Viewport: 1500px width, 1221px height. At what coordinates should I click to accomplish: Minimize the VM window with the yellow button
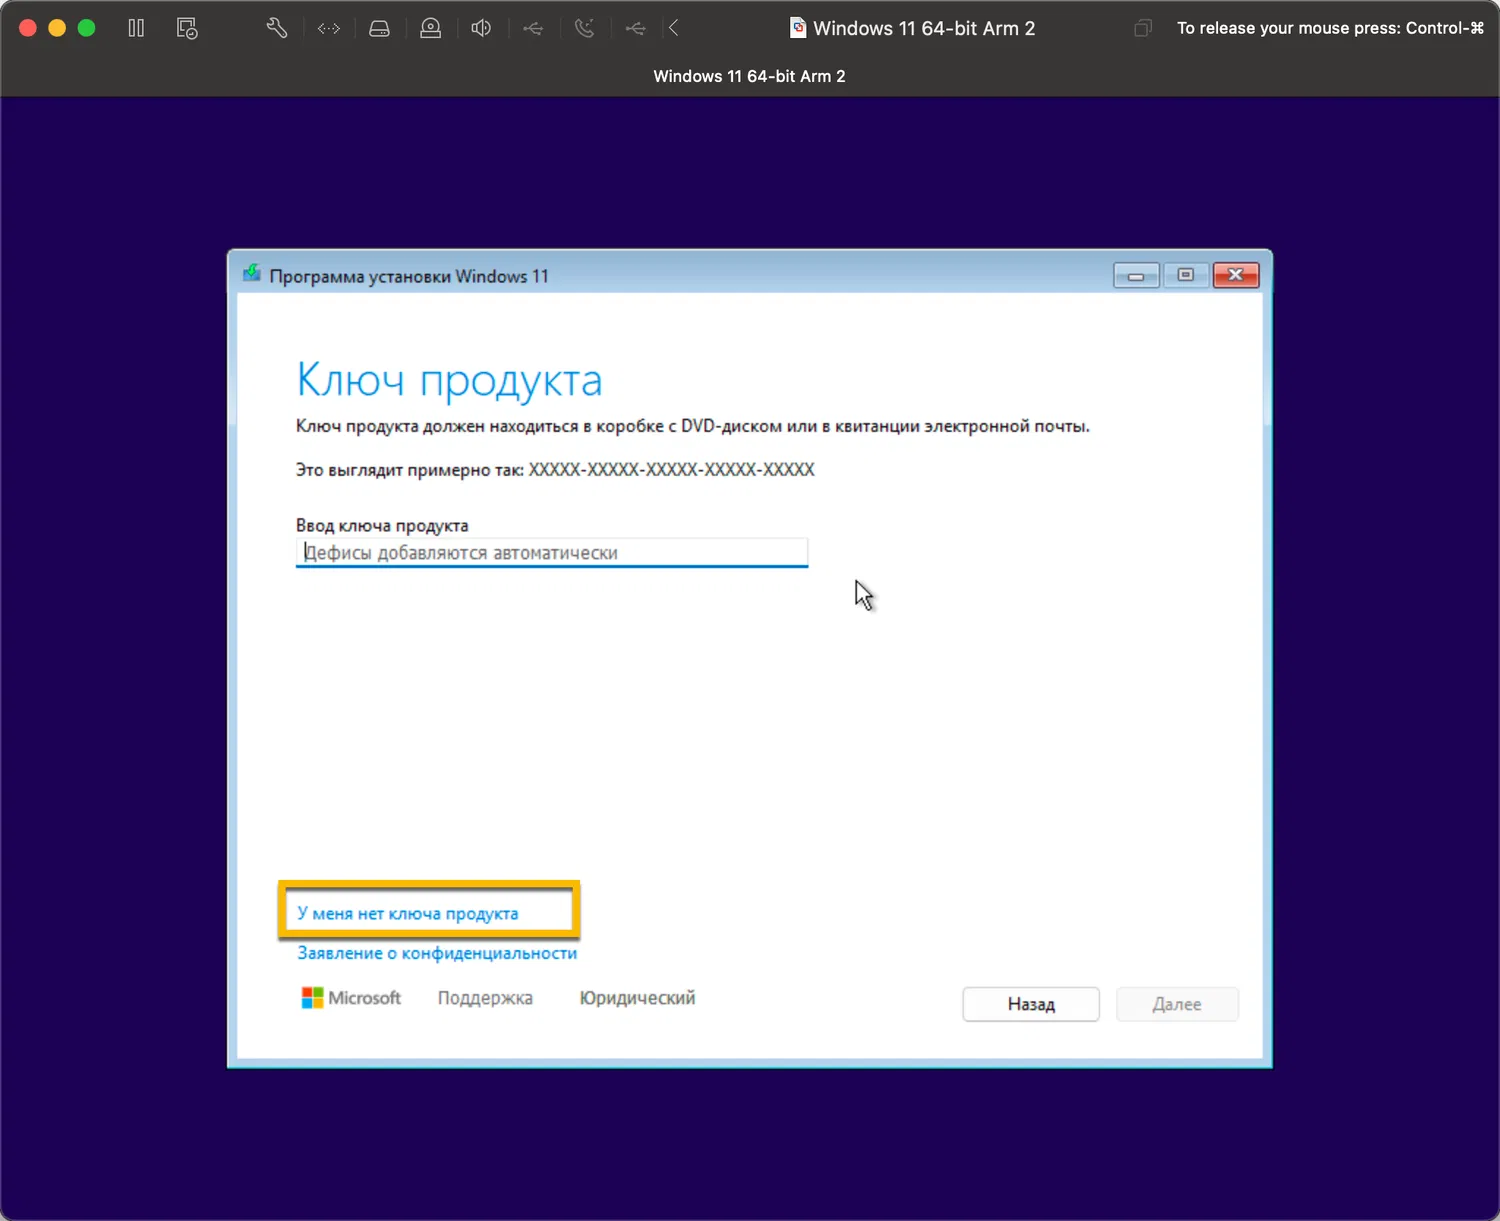click(57, 28)
